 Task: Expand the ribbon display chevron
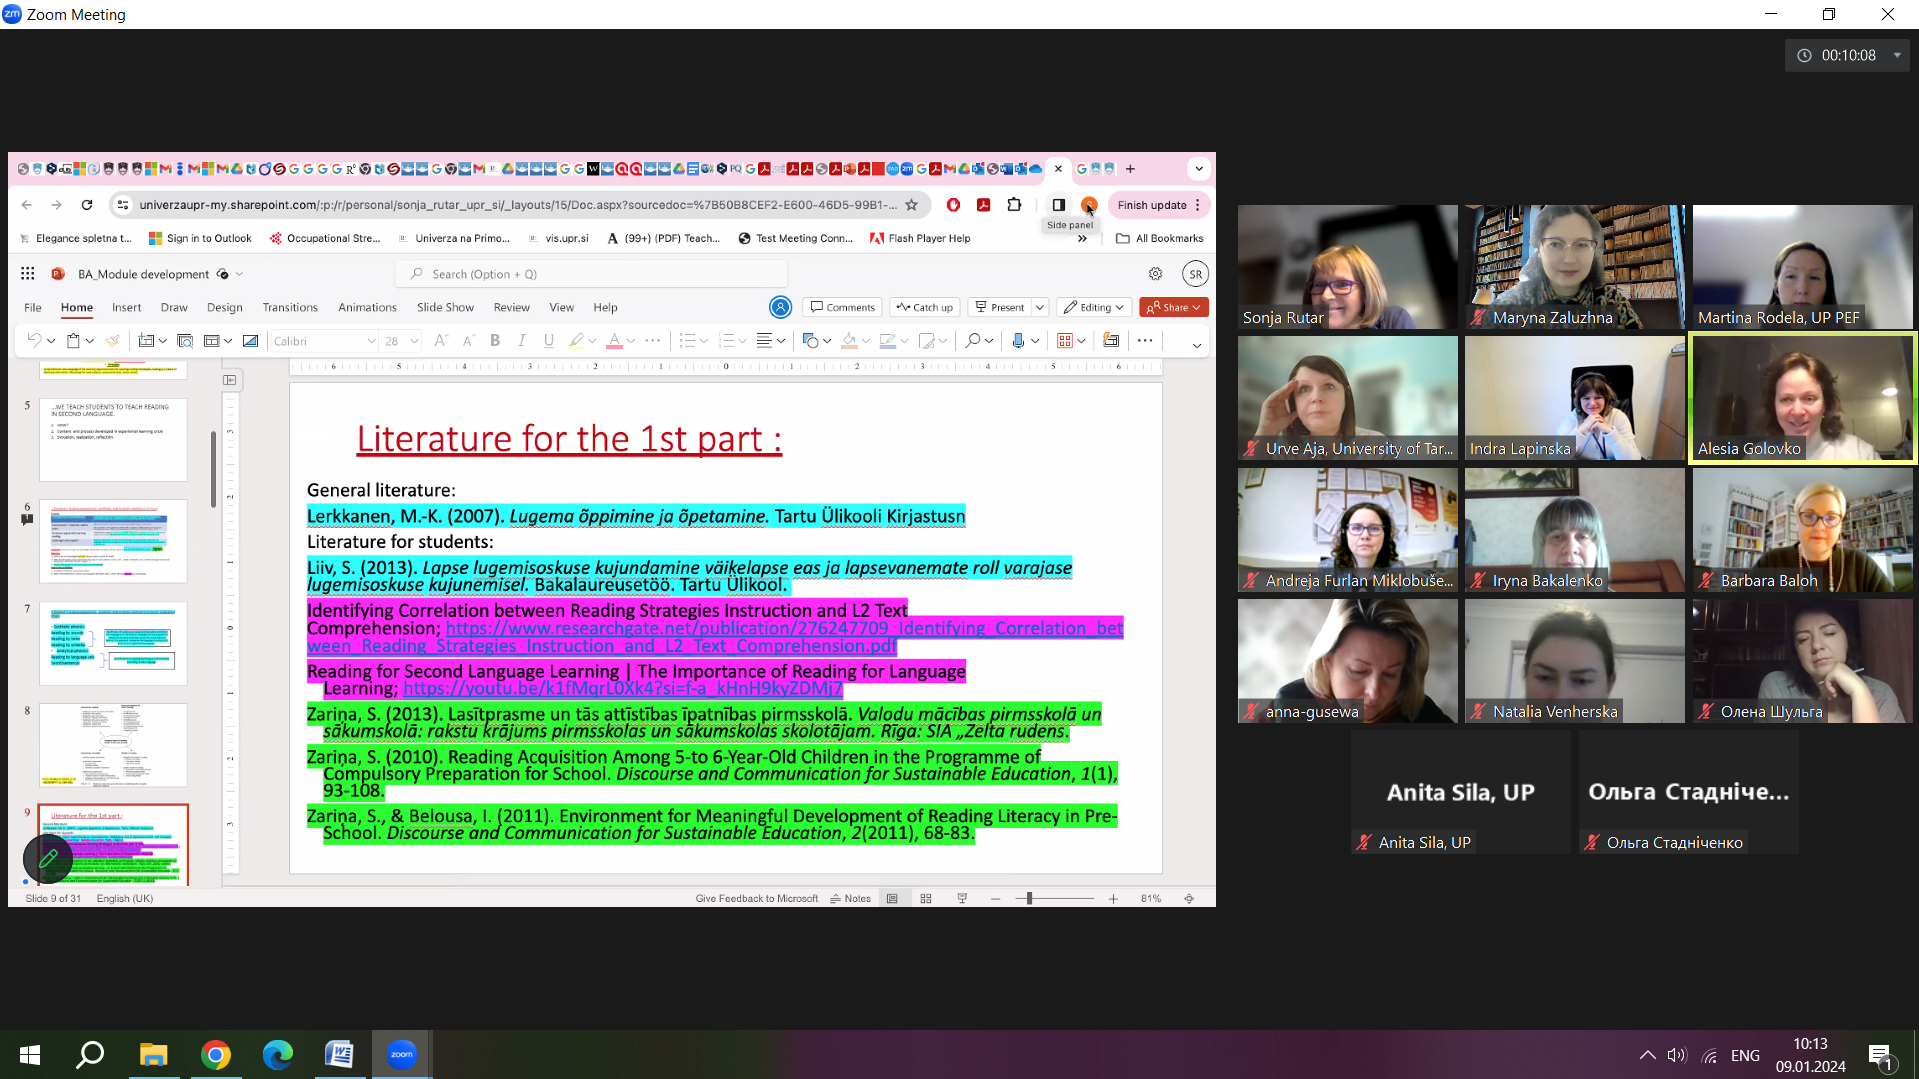coord(1196,344)
